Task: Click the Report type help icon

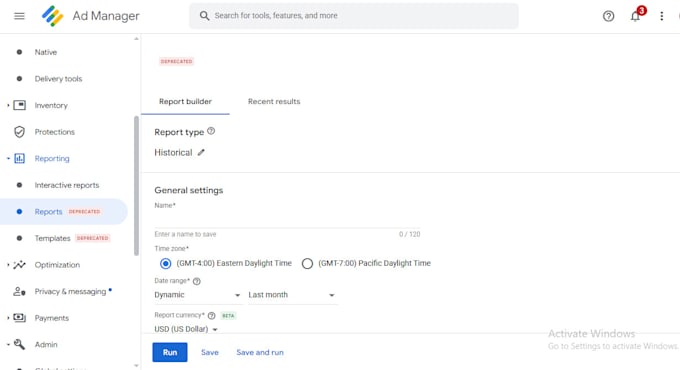Action: [211, 131]
